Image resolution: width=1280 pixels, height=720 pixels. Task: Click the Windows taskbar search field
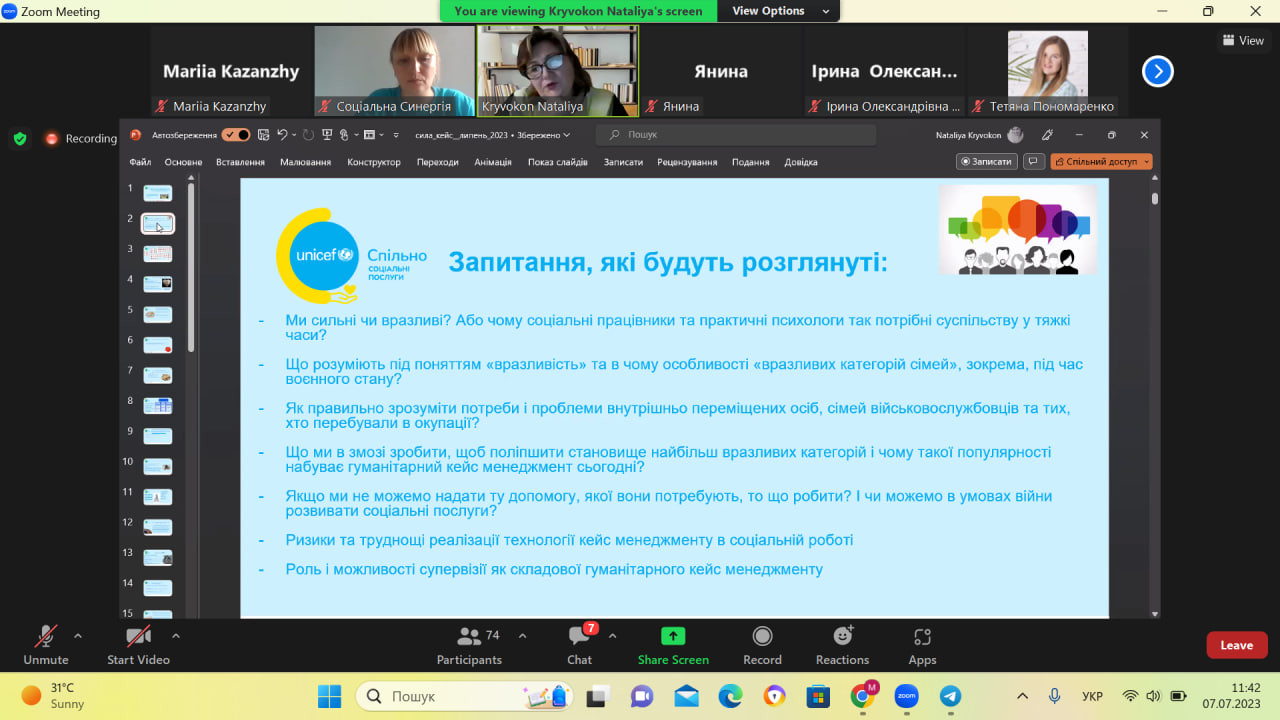pos(464,696)
